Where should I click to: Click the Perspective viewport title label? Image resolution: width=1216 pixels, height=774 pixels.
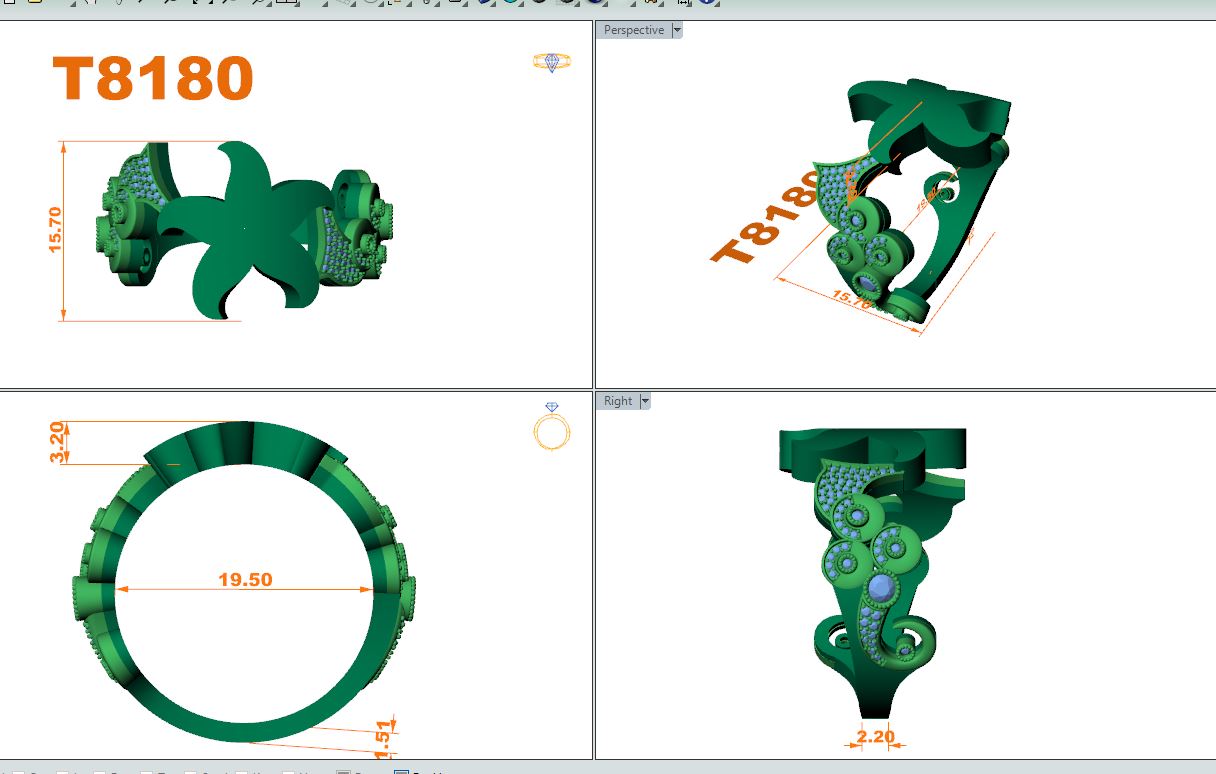click(x=633, y=30)
